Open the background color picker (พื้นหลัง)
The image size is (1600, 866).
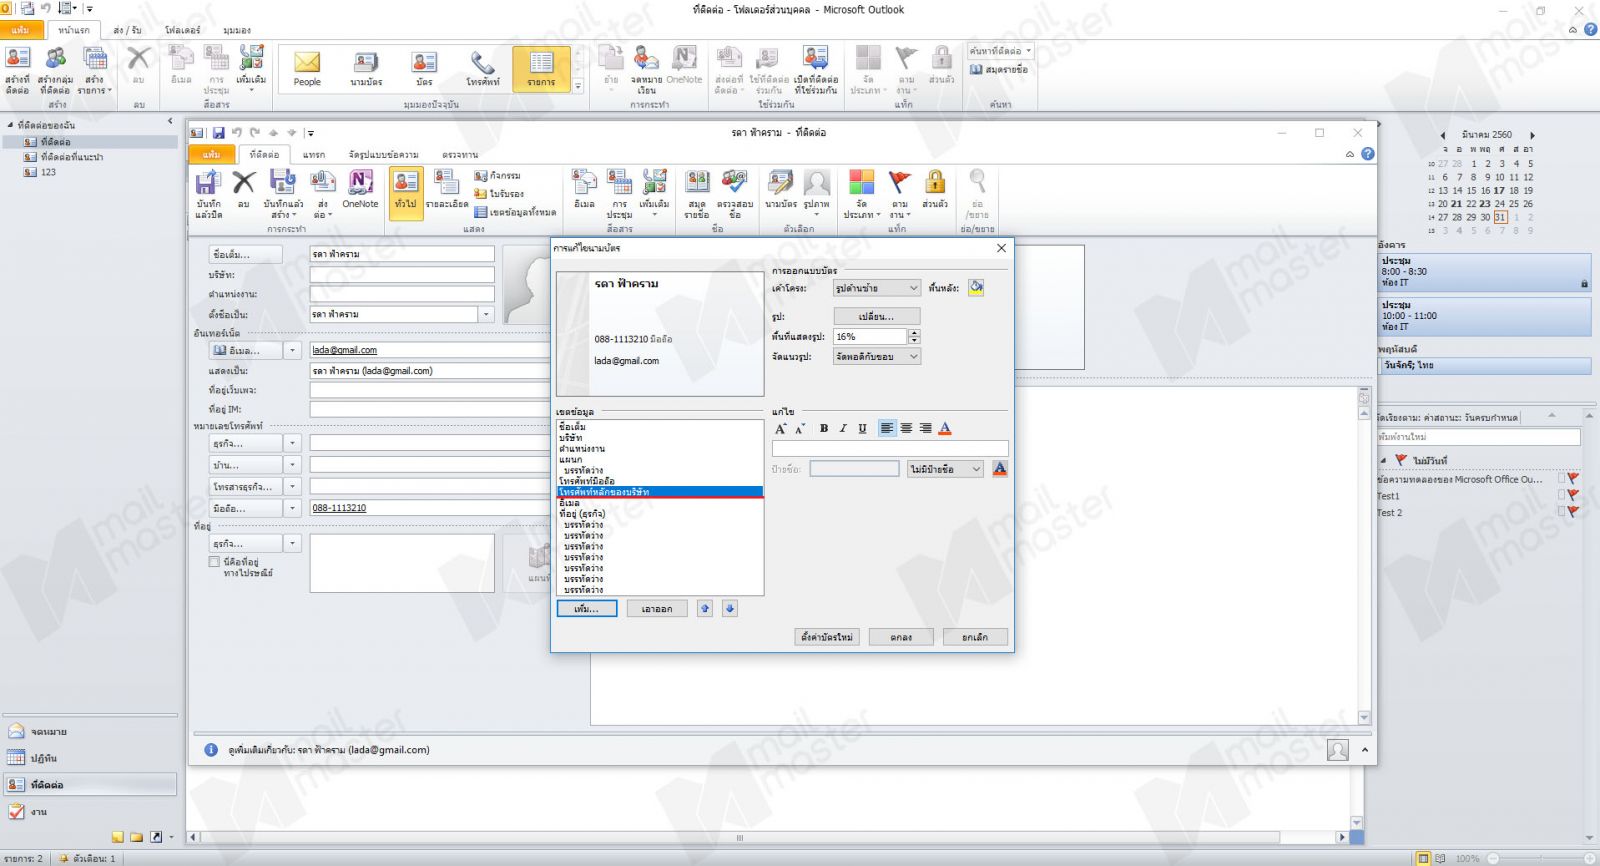click(x=976, y=288)
